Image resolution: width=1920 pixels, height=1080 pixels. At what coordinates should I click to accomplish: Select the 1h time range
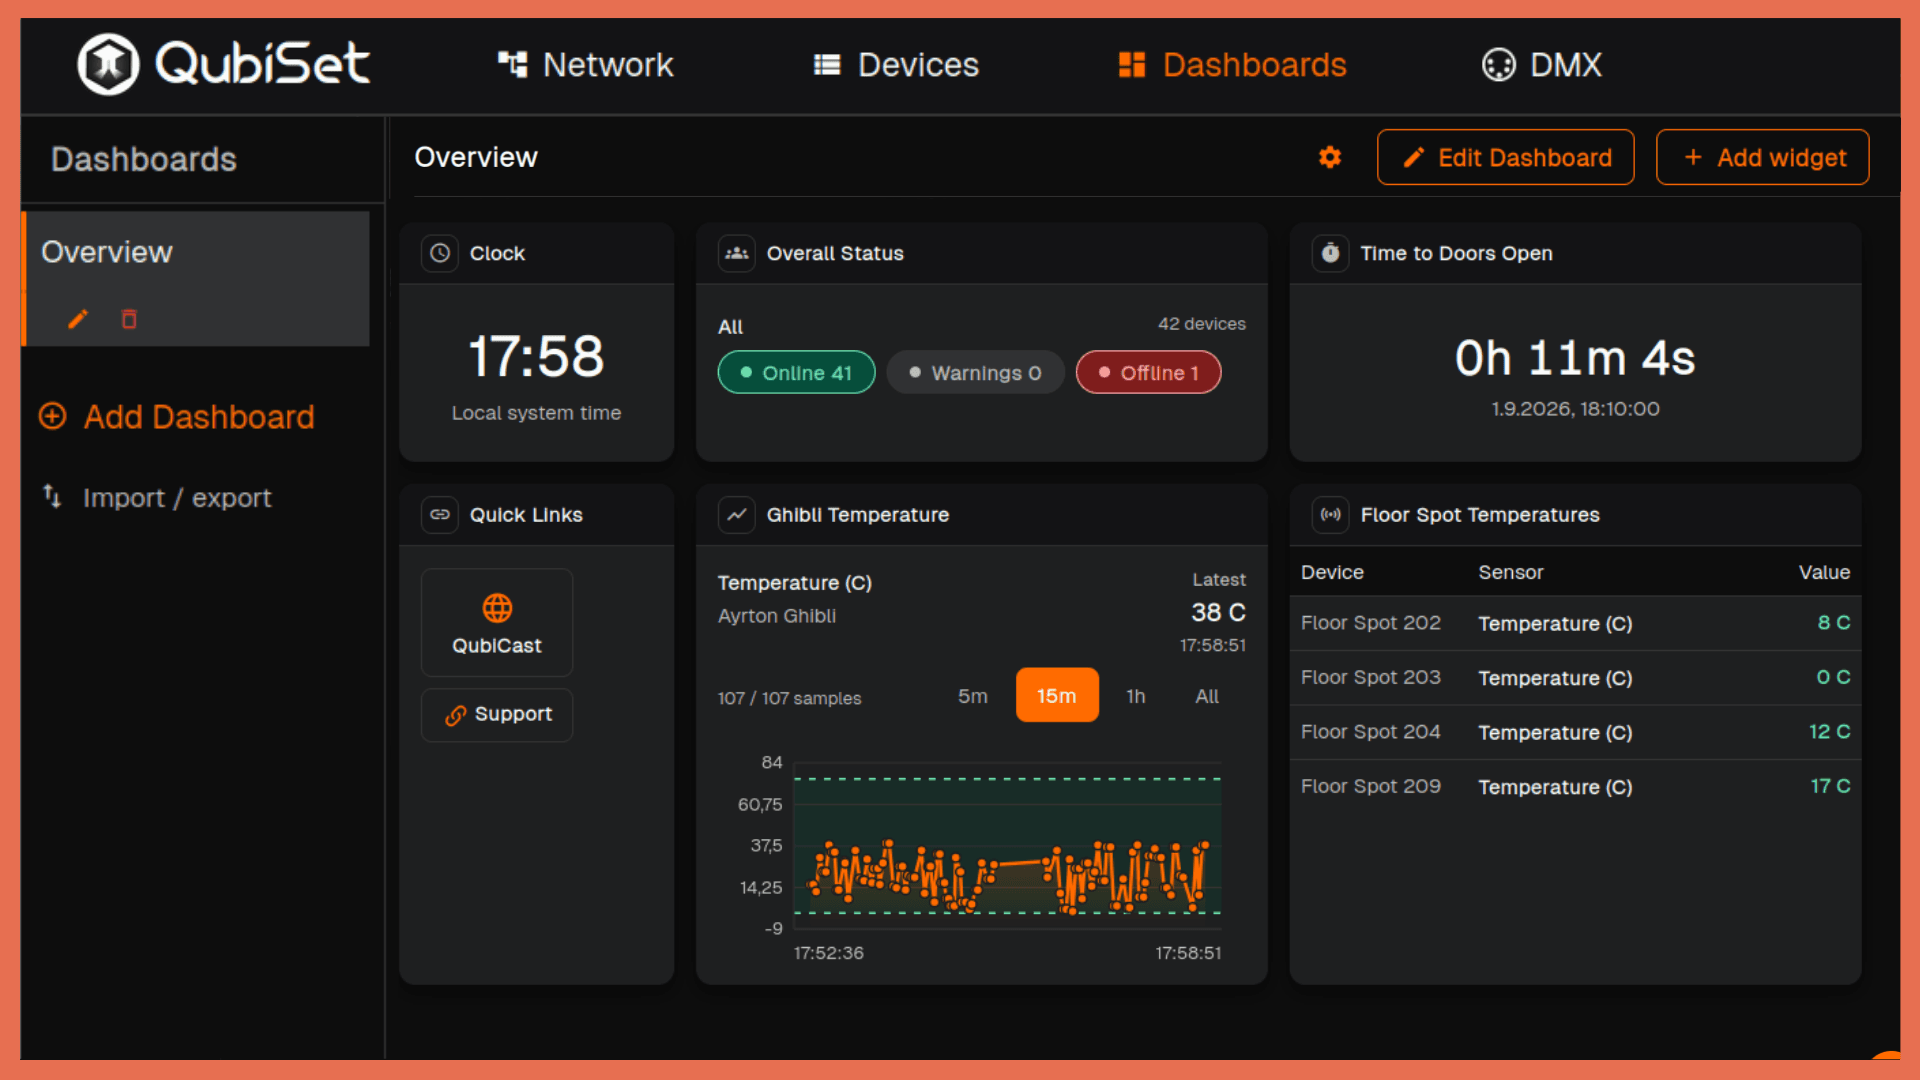[1136, 696]
